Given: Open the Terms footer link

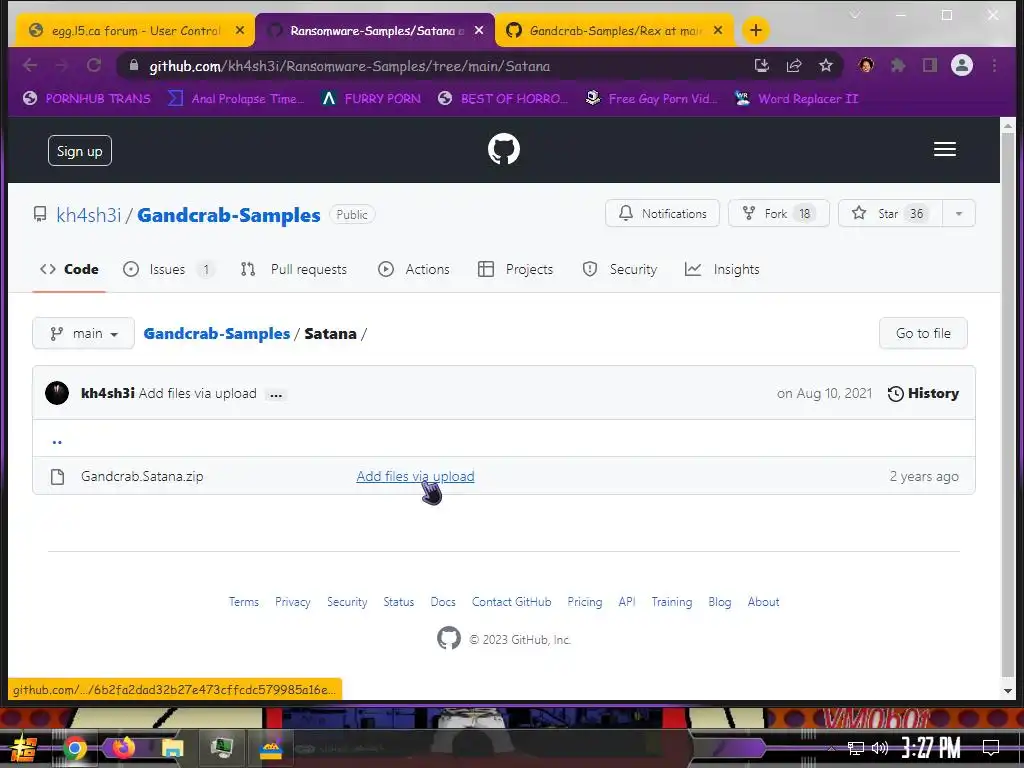Looking at the screenshot, I should [x=244, y=601].
